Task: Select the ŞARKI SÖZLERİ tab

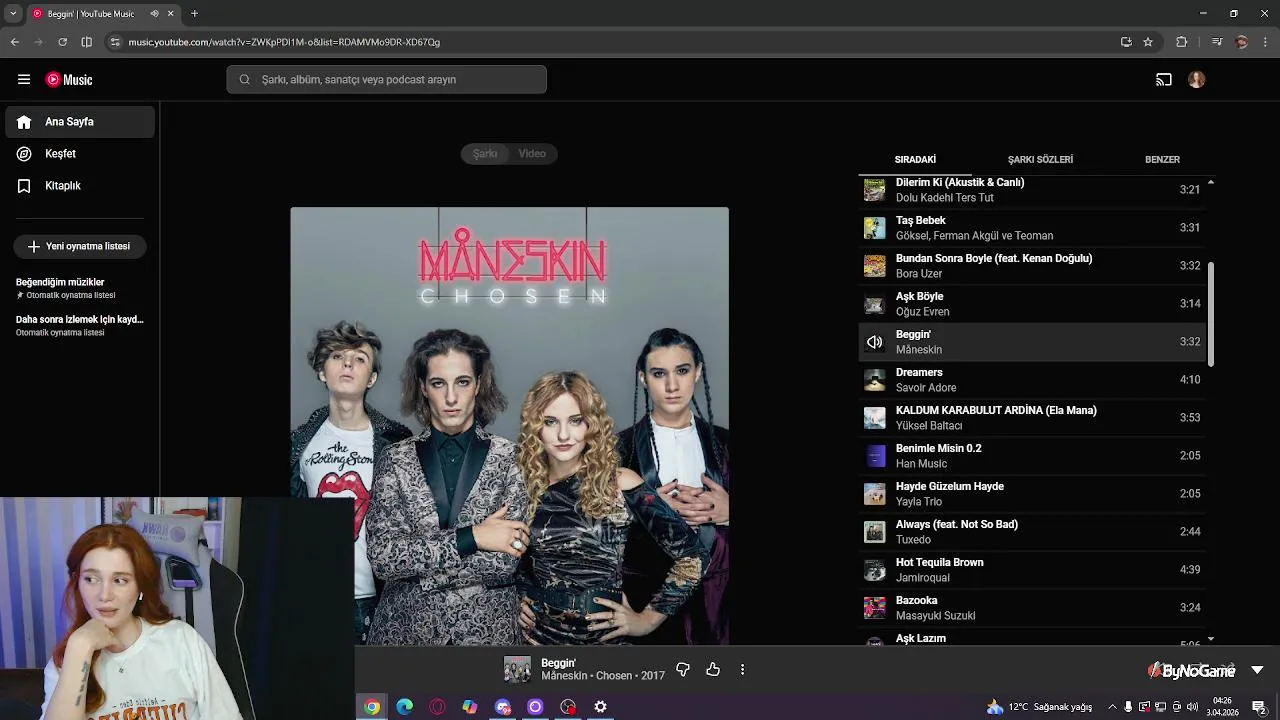Action: [1040, 159]
